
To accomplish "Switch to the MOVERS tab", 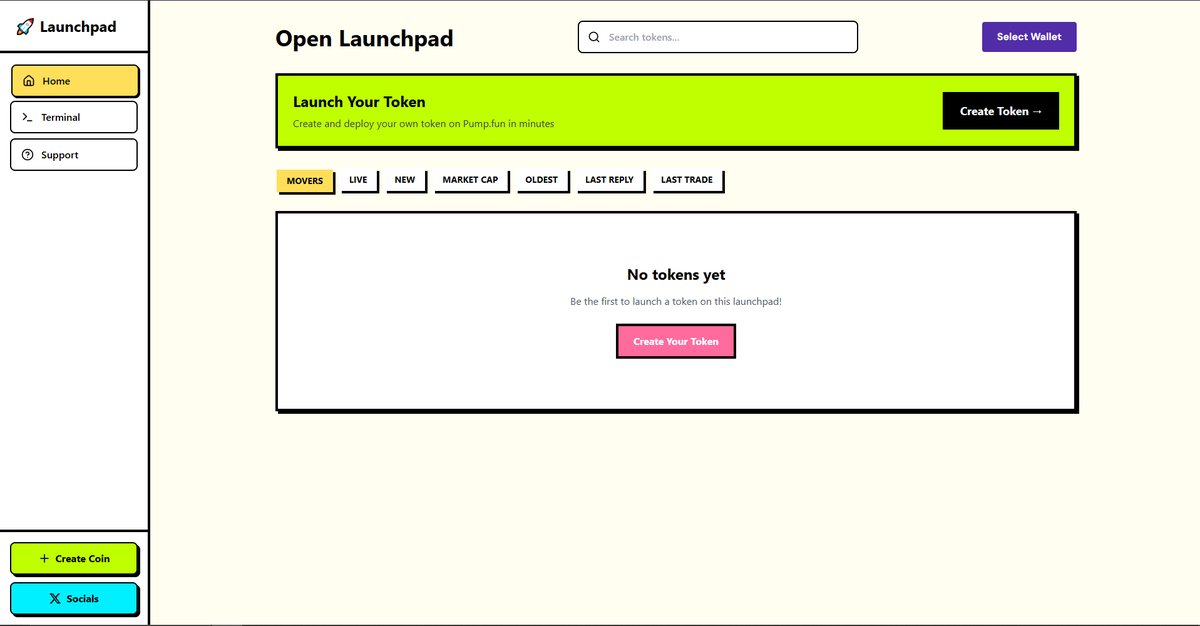I will [x=305, y=181].
